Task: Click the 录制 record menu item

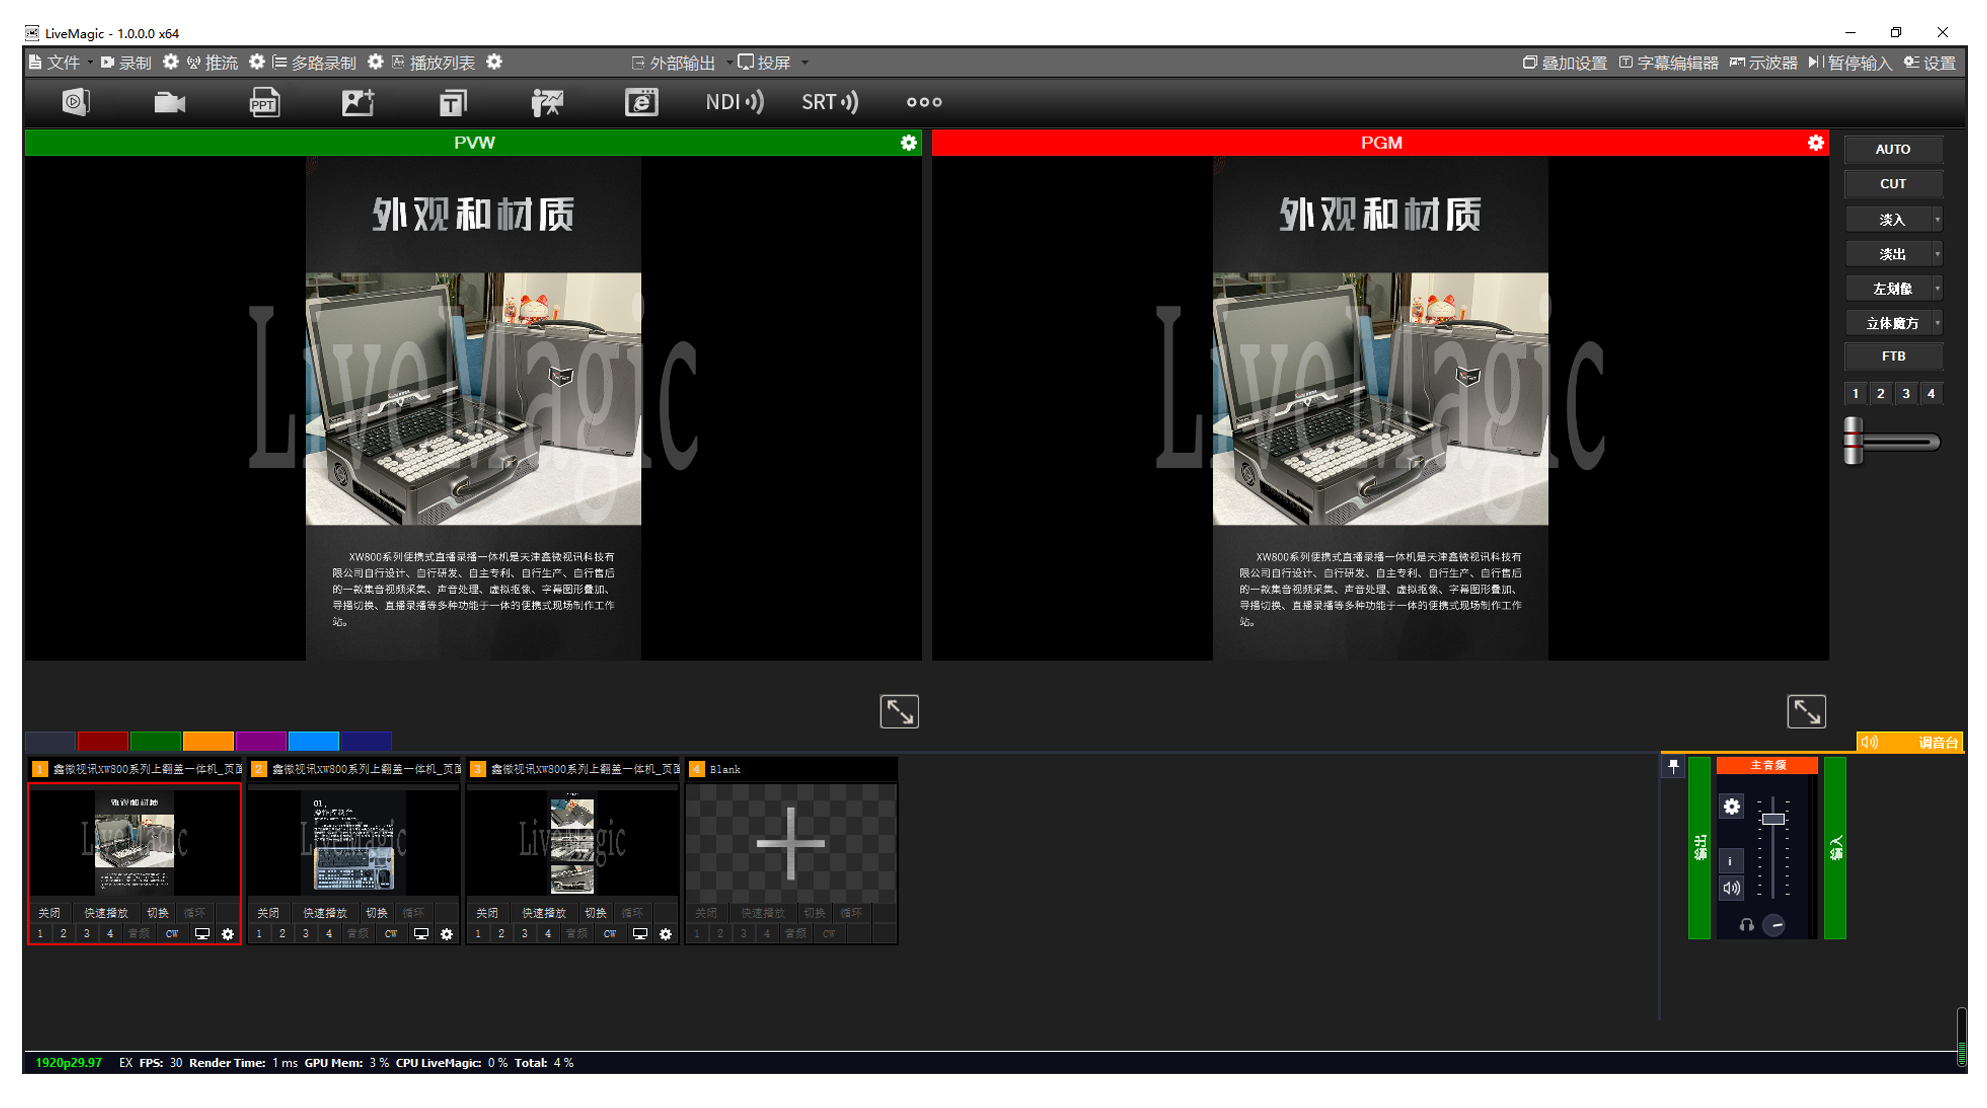Action: (126, 63)
